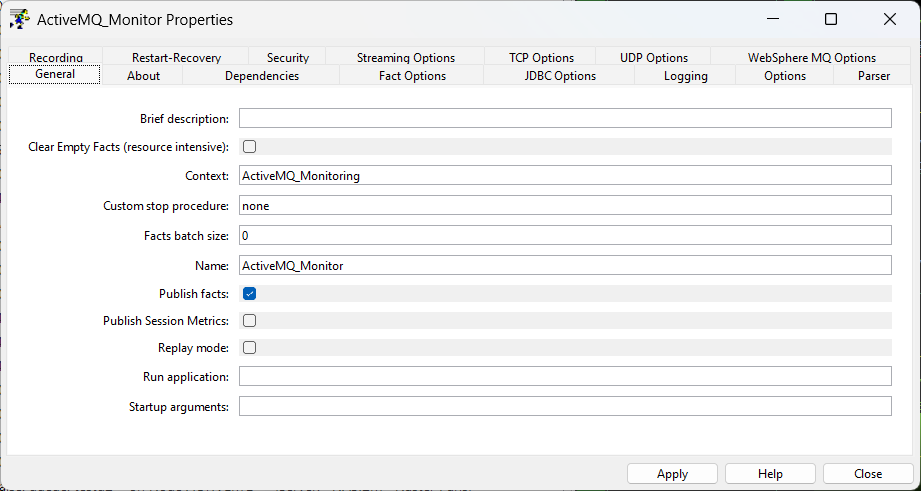
Task: Click the 'Publish Session Metrics:' label
Action: tap(166, 321)
